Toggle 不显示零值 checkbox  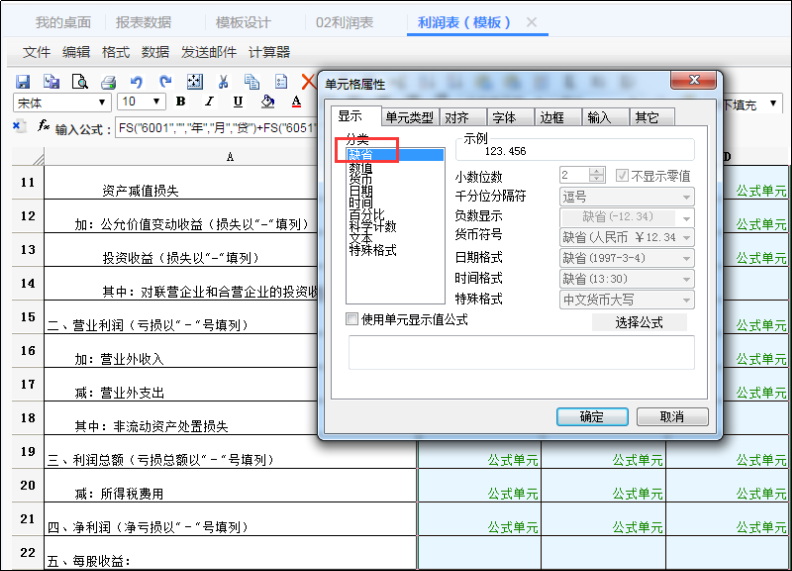point(622,176)
